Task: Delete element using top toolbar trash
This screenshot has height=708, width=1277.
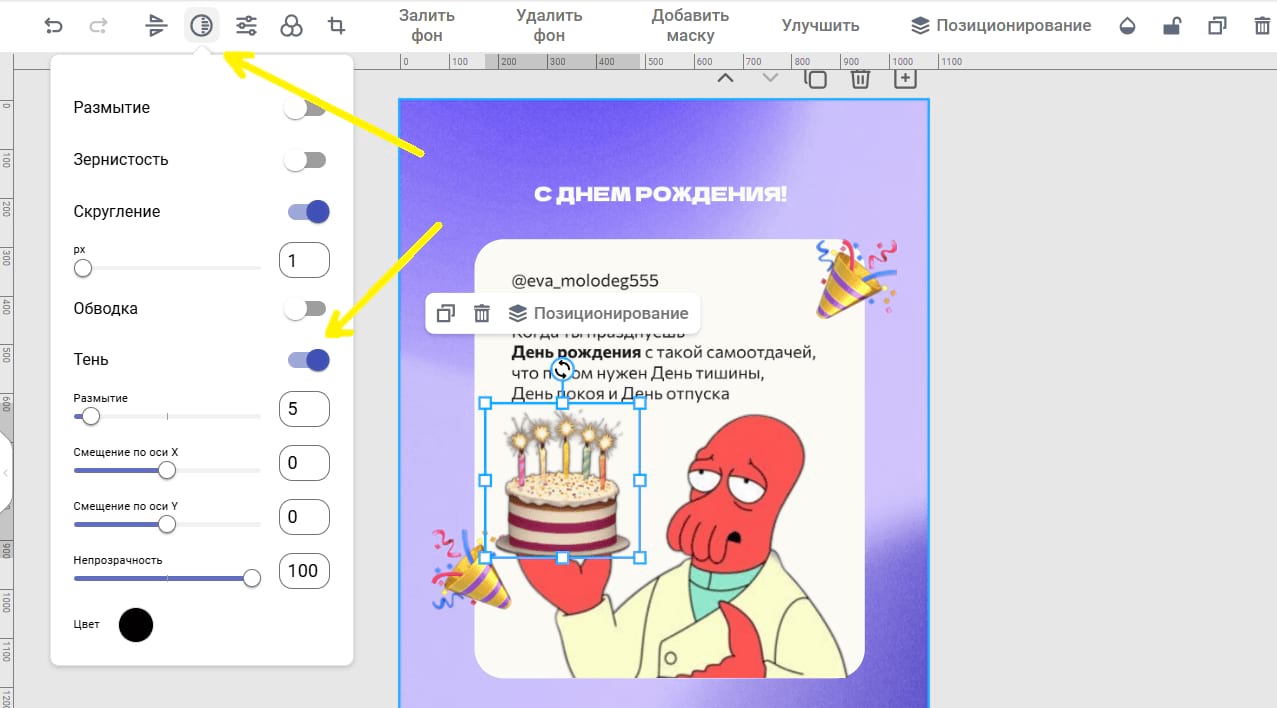Action: click(x=1261, y=26)
